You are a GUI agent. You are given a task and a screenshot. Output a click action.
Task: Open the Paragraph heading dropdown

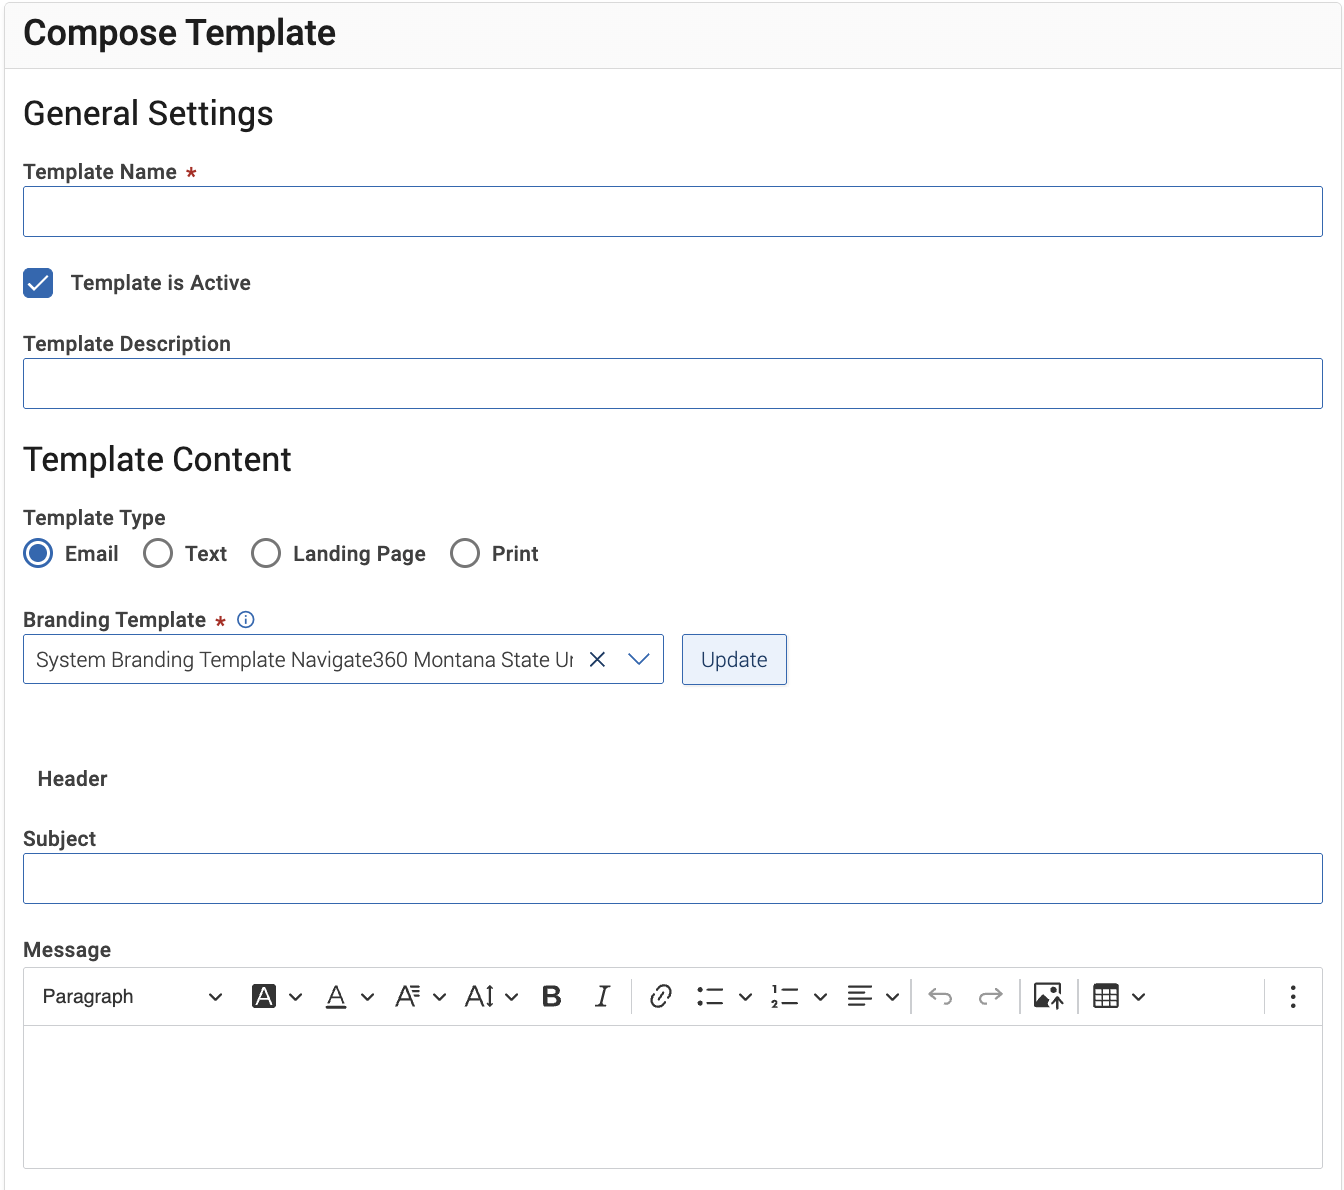point(132,996)
